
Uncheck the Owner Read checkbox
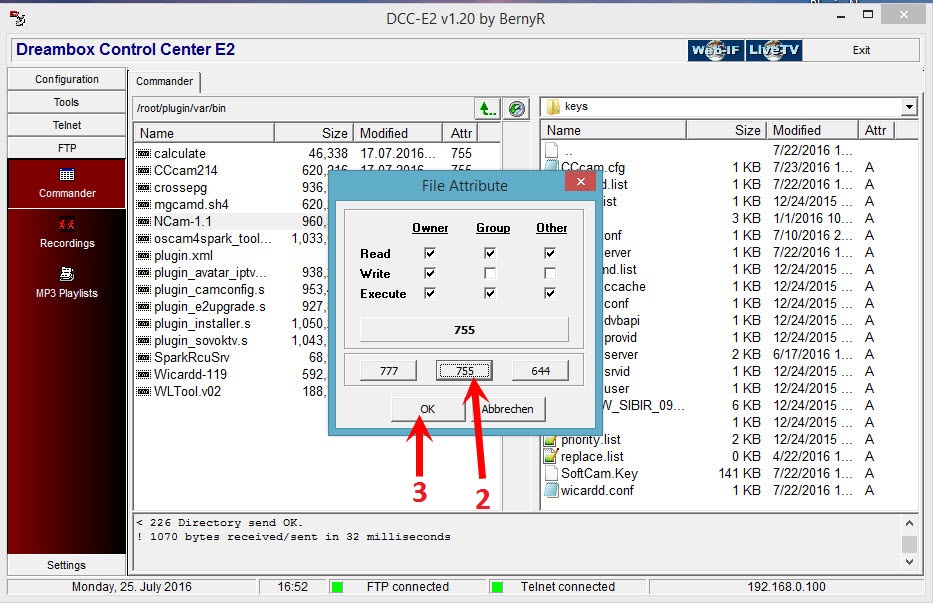(430, 253)
